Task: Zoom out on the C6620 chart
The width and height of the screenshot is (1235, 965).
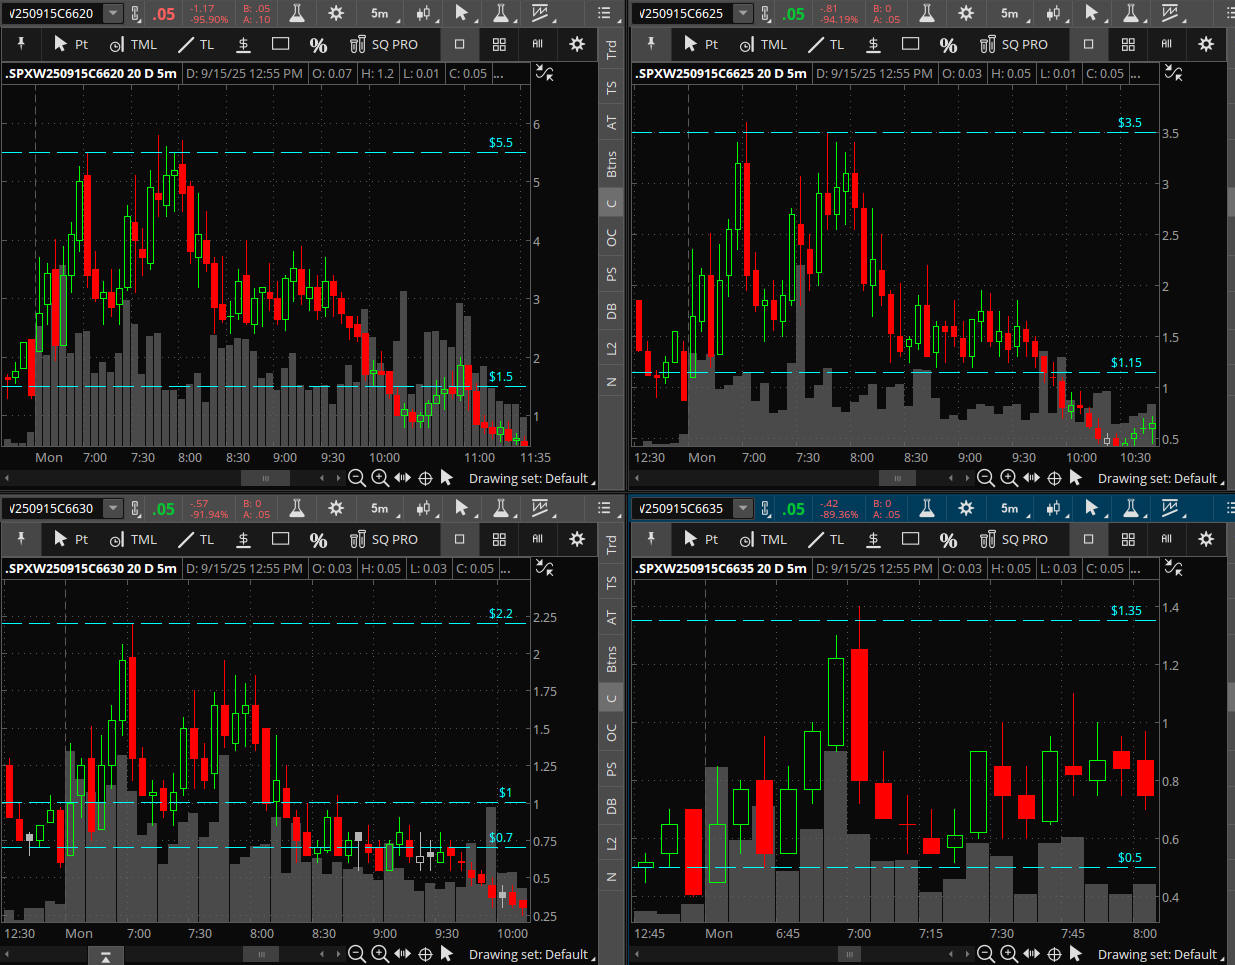Action: 356,478
